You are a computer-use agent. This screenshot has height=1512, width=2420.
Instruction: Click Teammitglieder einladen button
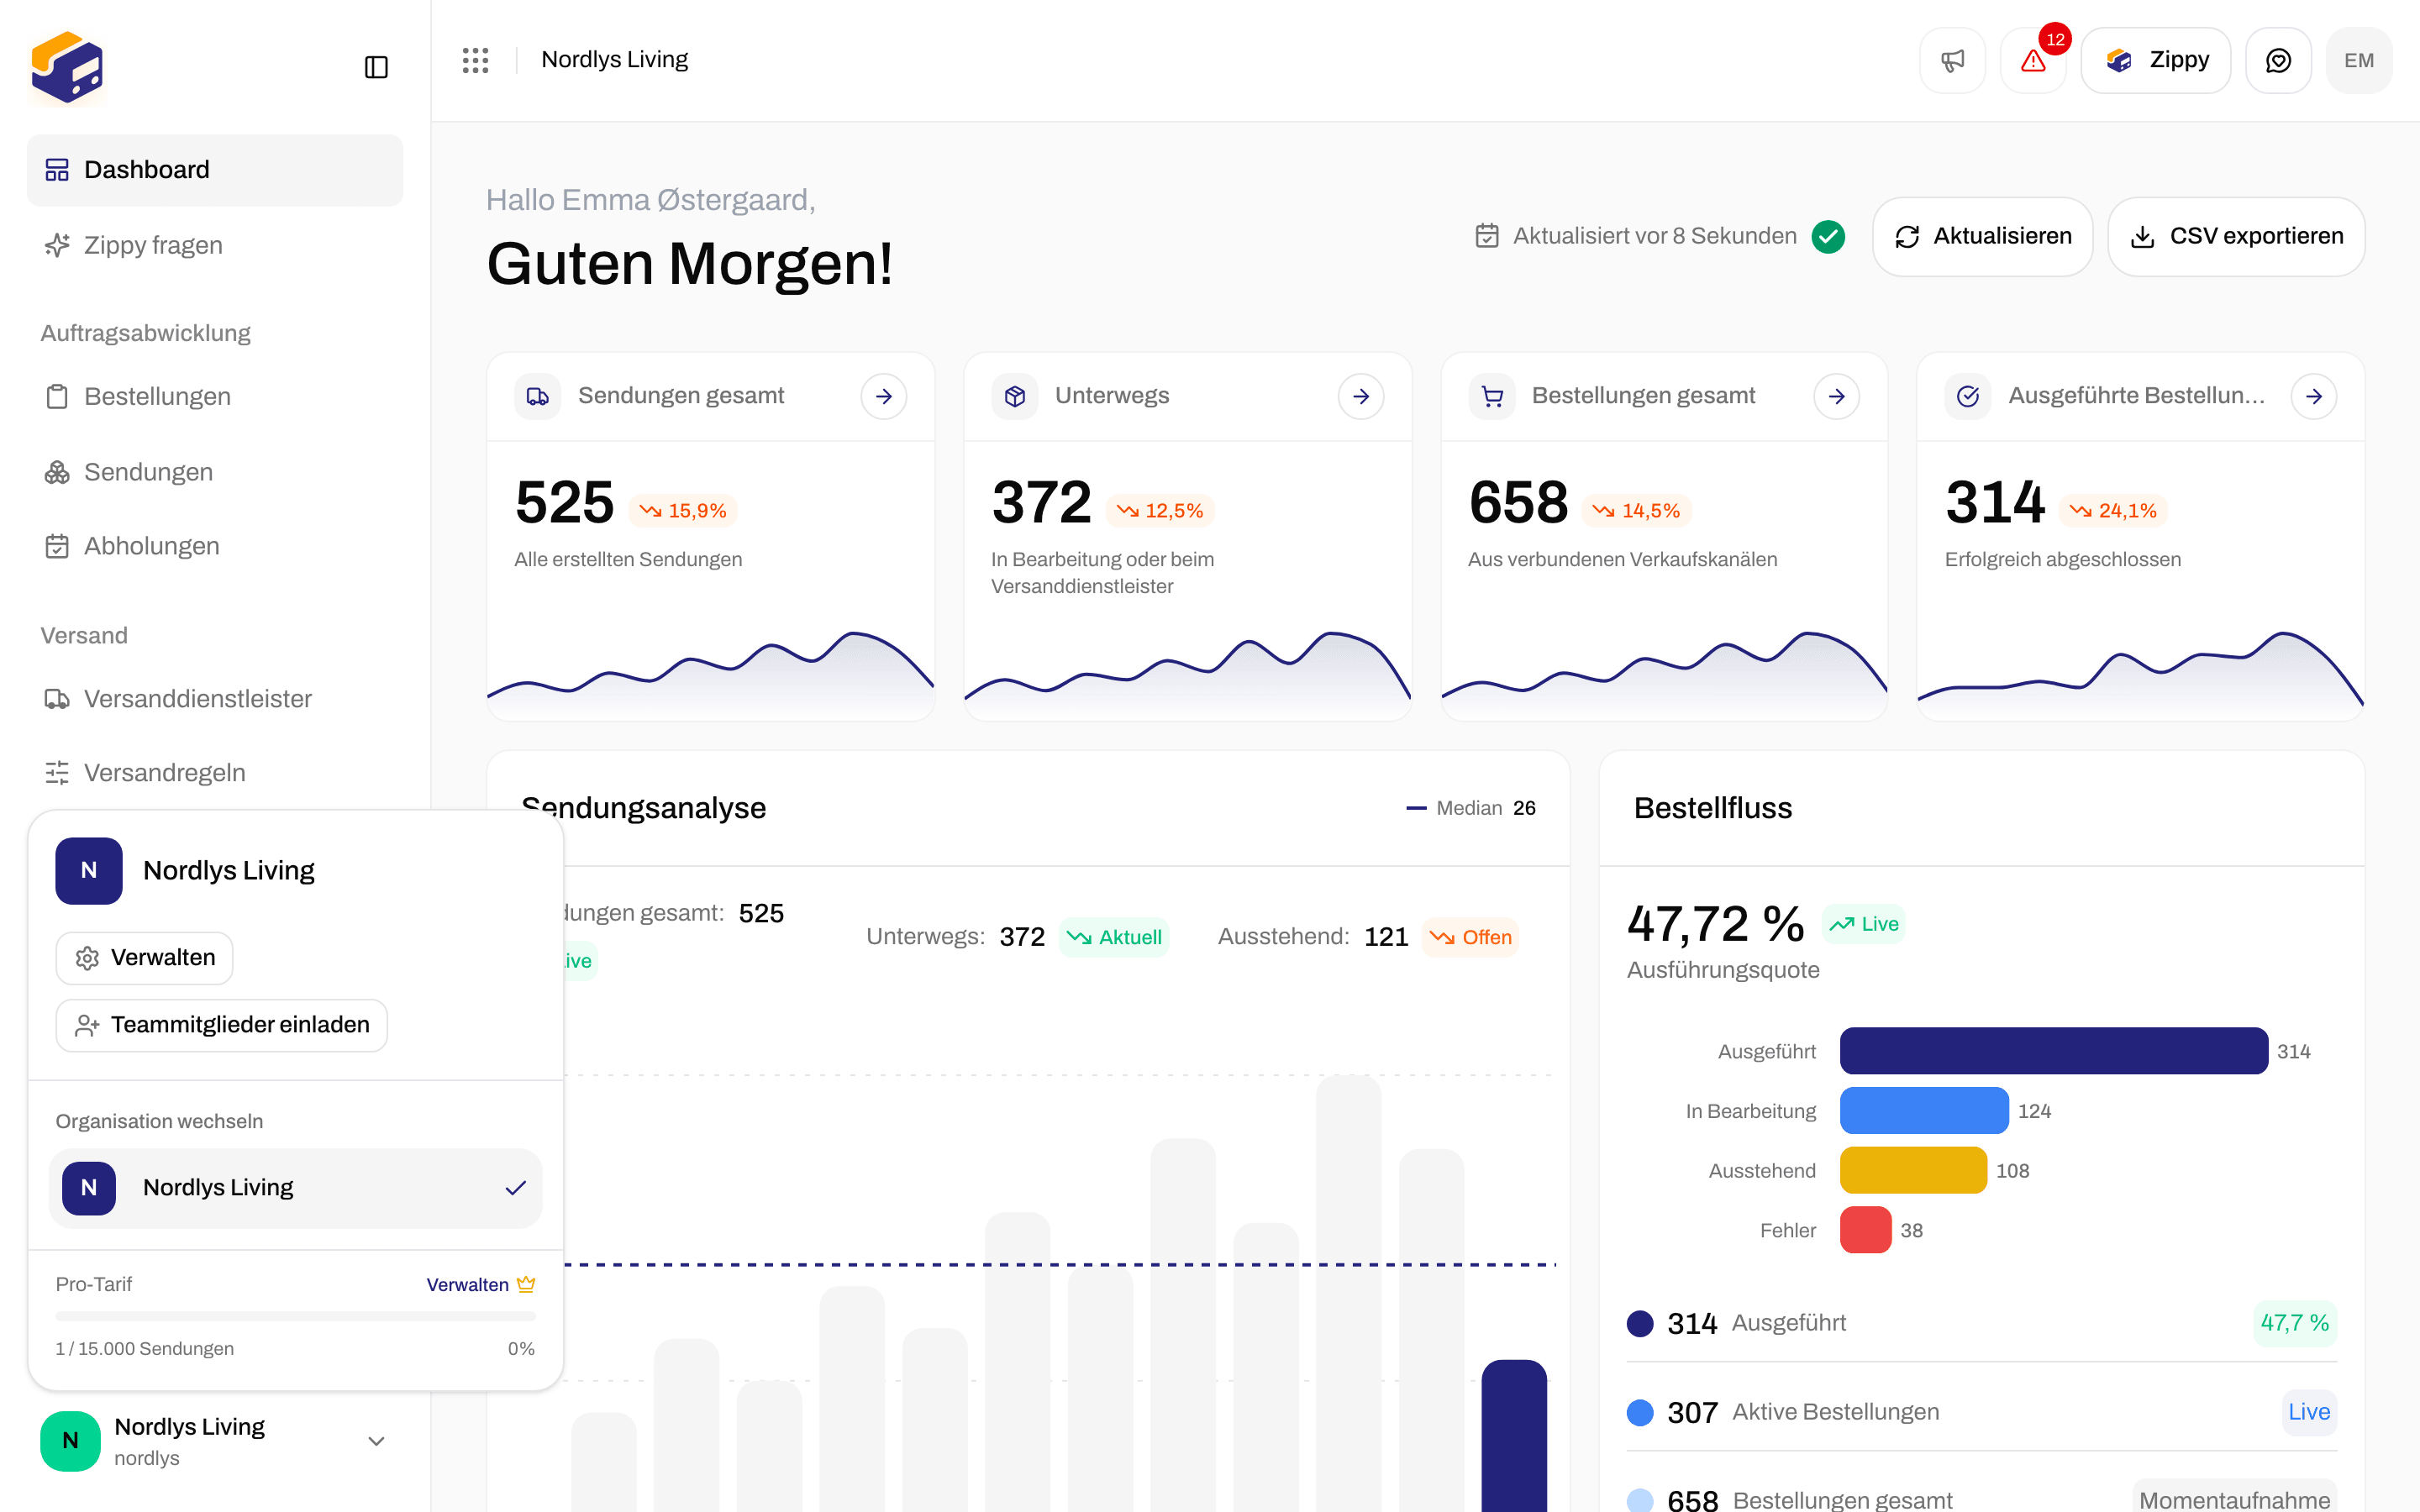click(x=221, y=1025)
